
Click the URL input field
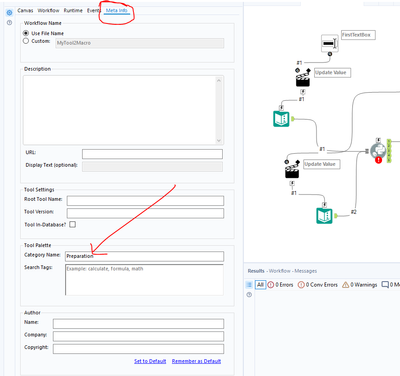(x=152, y=154)
